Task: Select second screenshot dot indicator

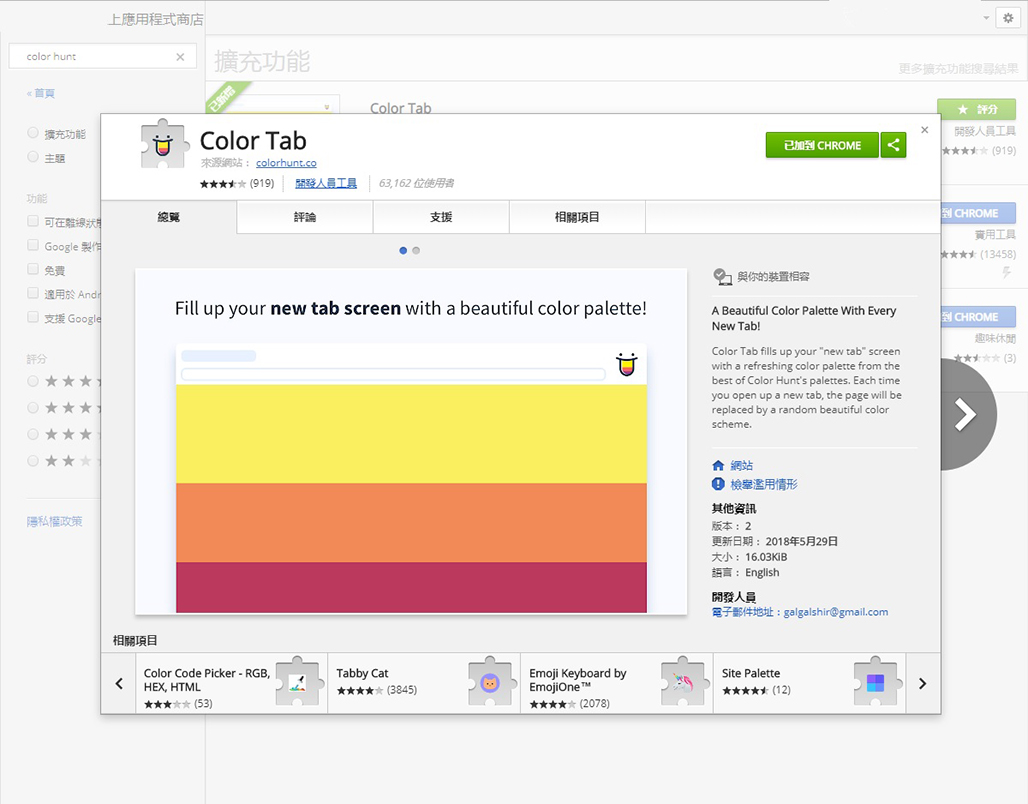Action: (416, 251)
